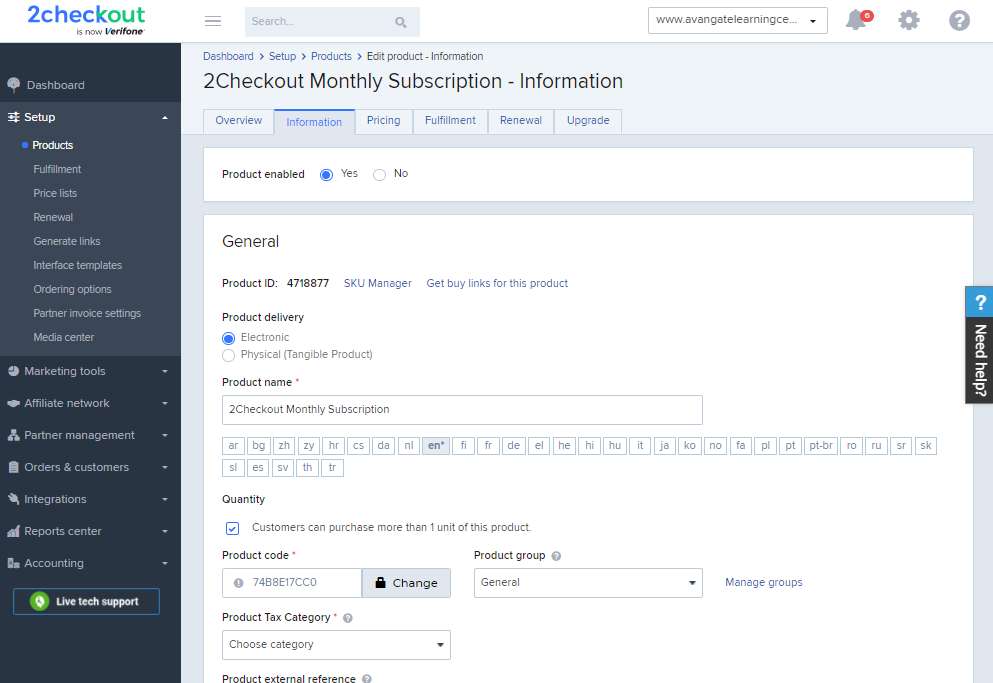Screen dimensions: 993x683
Task: Select the 'pt-br' language toggle
Action: point(821,446)
